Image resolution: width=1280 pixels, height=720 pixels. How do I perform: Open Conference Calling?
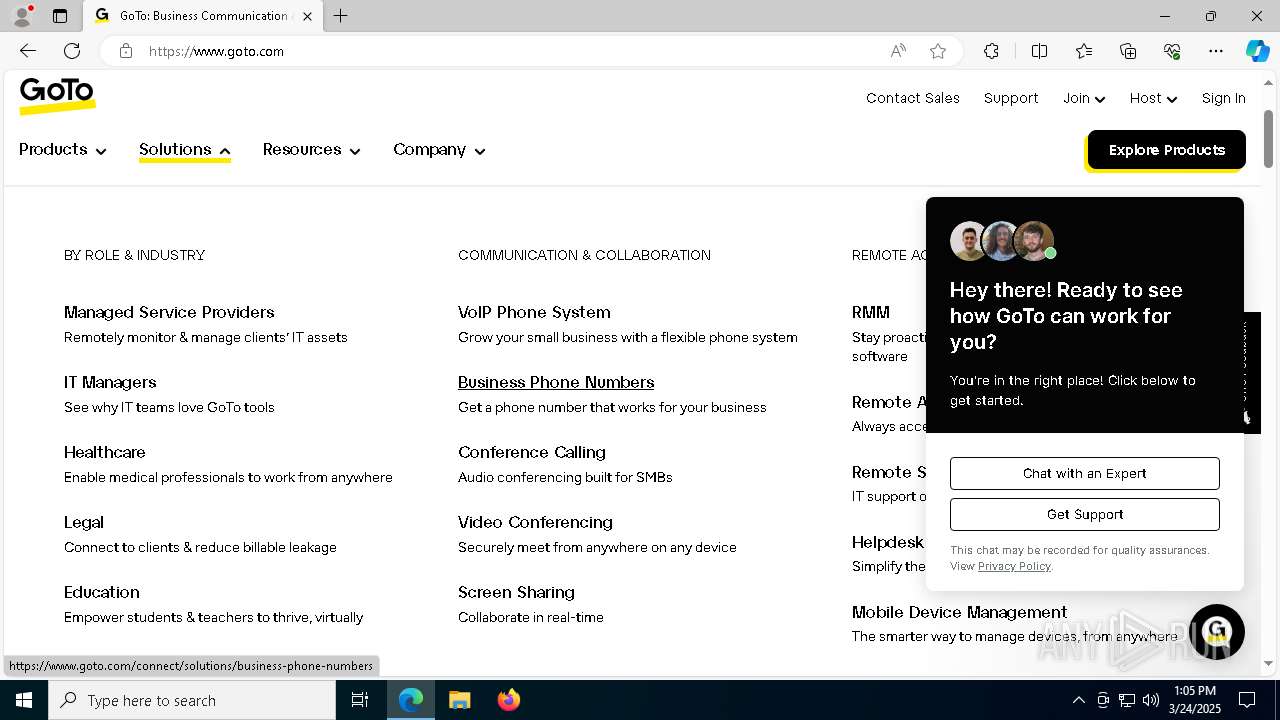(x=532, y=452)
